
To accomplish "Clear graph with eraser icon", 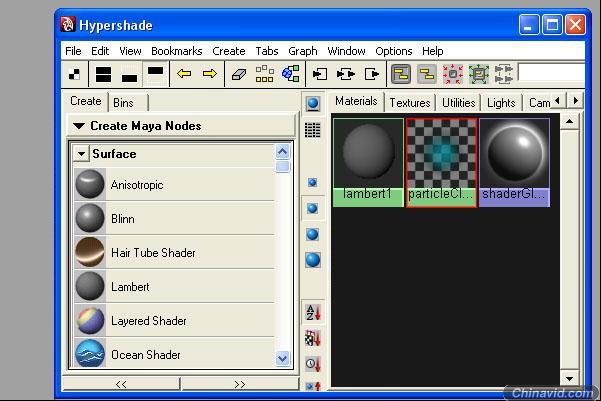I will coord(238,74).
